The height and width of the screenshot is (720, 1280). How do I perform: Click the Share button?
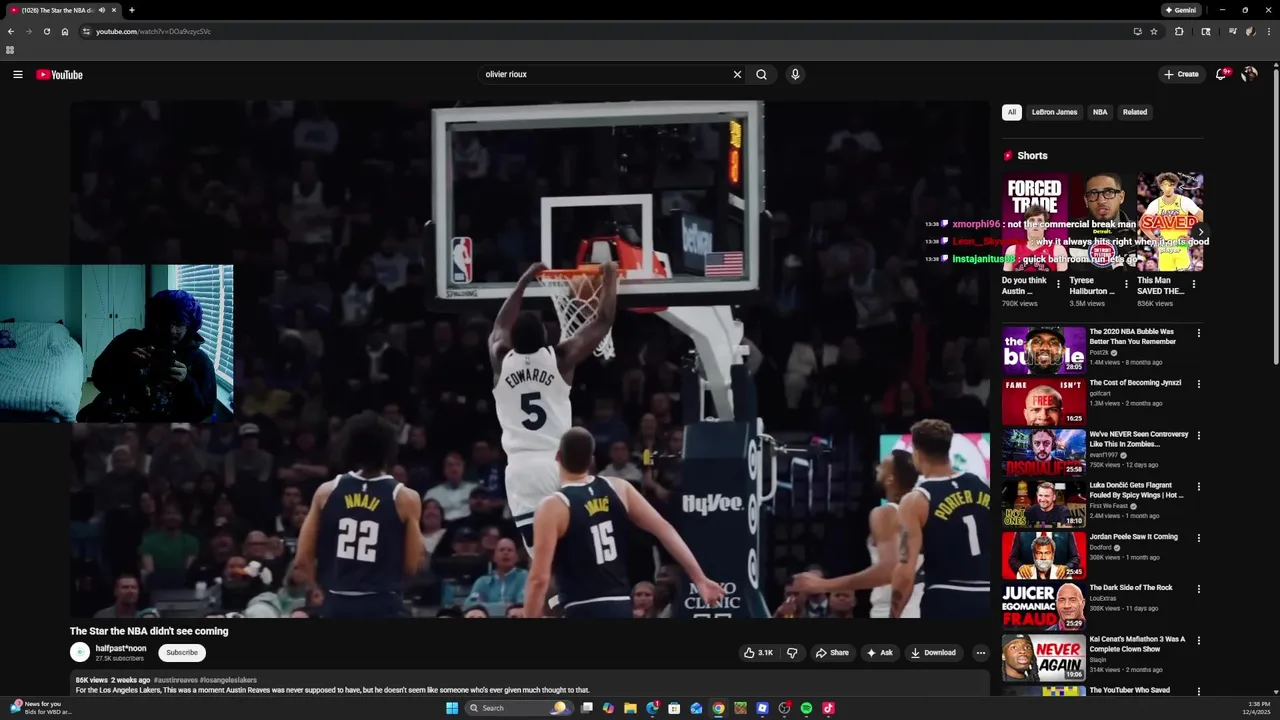[832, 653]
